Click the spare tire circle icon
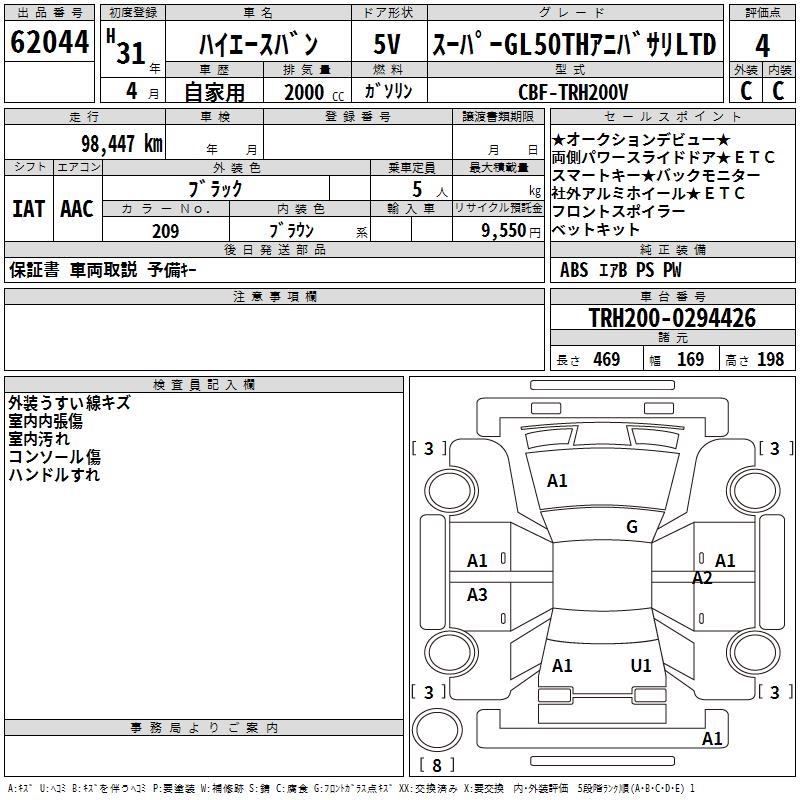Screen dimensions: 800x800 (x=437, y=730)
